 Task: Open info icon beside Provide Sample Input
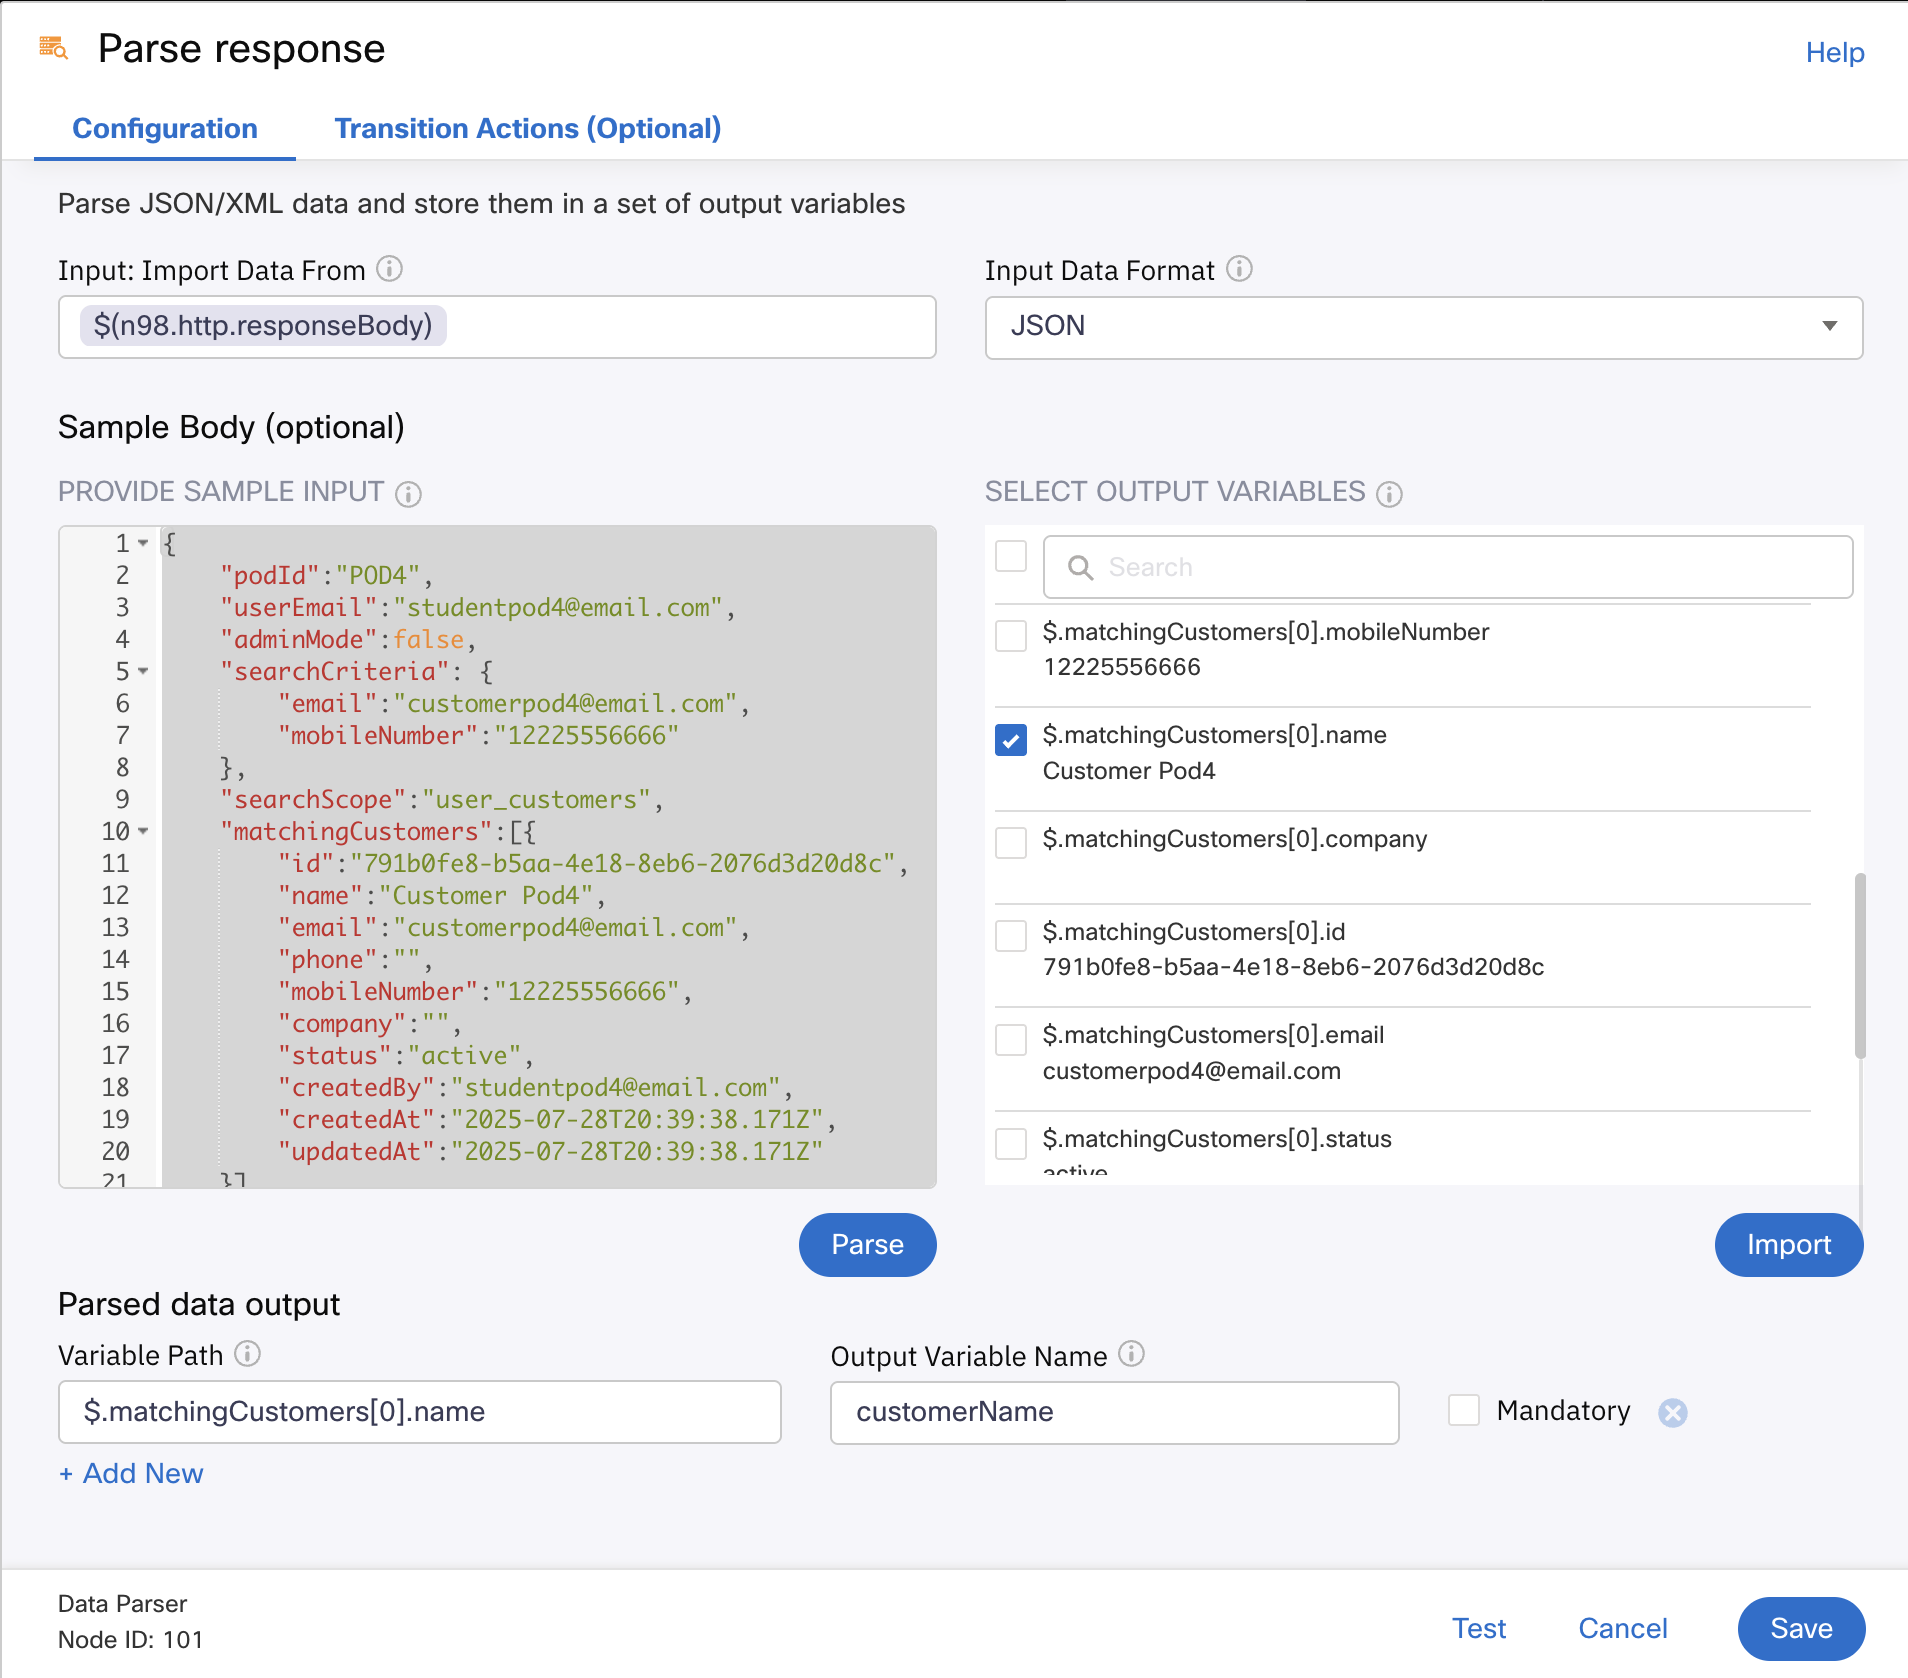408,494
